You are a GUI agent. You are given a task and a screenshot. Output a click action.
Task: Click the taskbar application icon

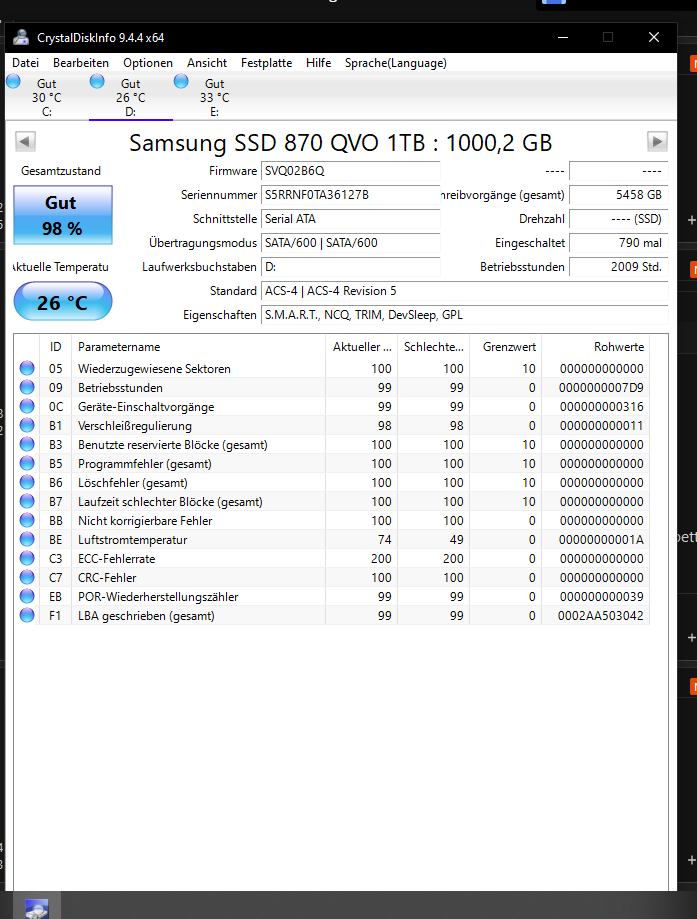click(36, 907)
